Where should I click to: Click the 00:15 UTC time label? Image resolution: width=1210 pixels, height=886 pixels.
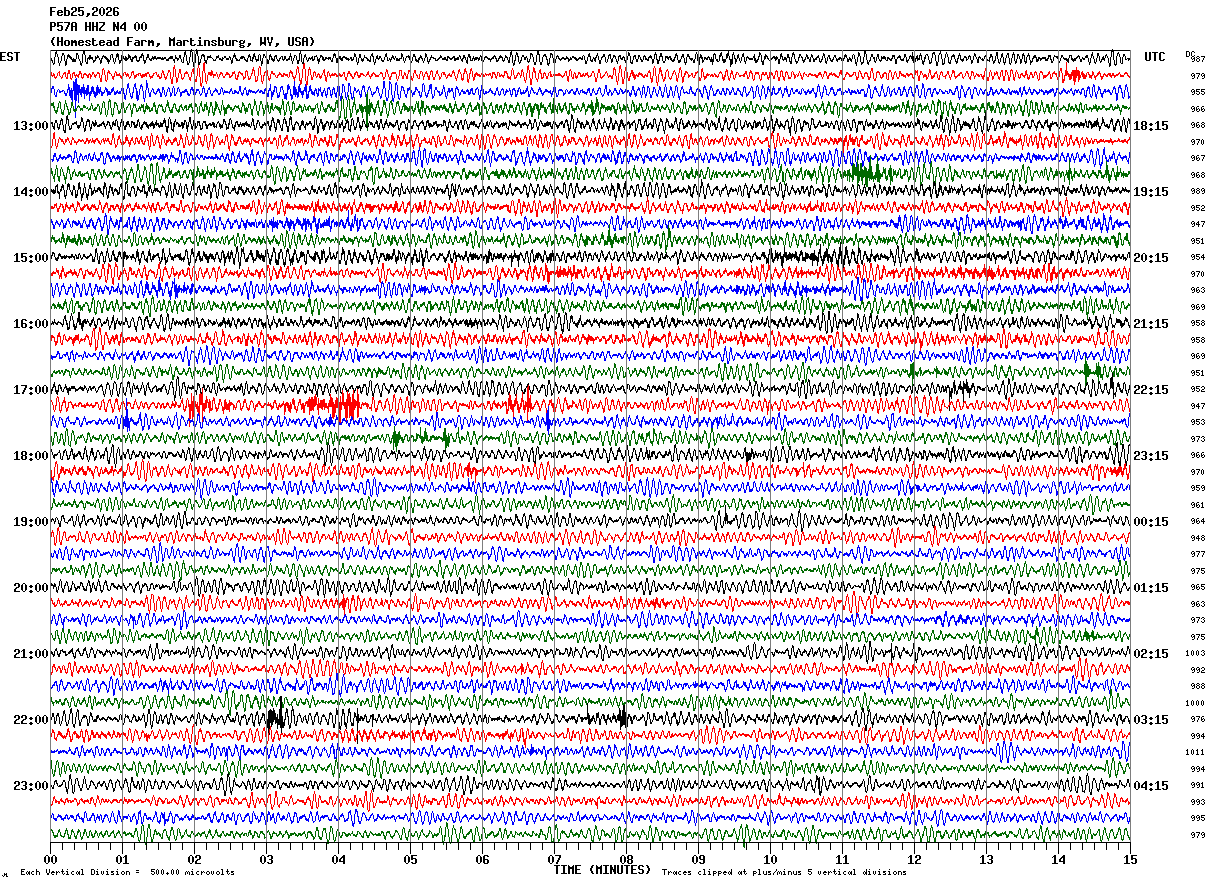click(1150, 521)
